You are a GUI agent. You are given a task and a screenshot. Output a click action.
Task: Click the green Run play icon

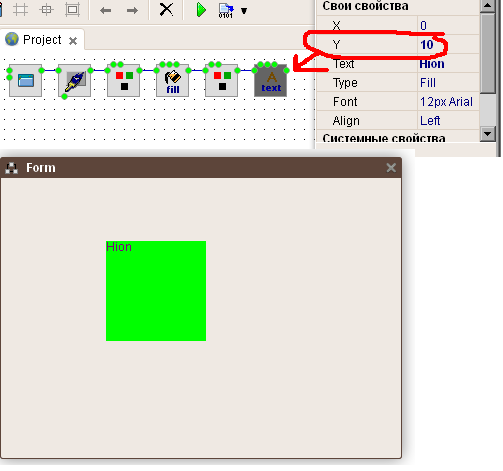201,10
